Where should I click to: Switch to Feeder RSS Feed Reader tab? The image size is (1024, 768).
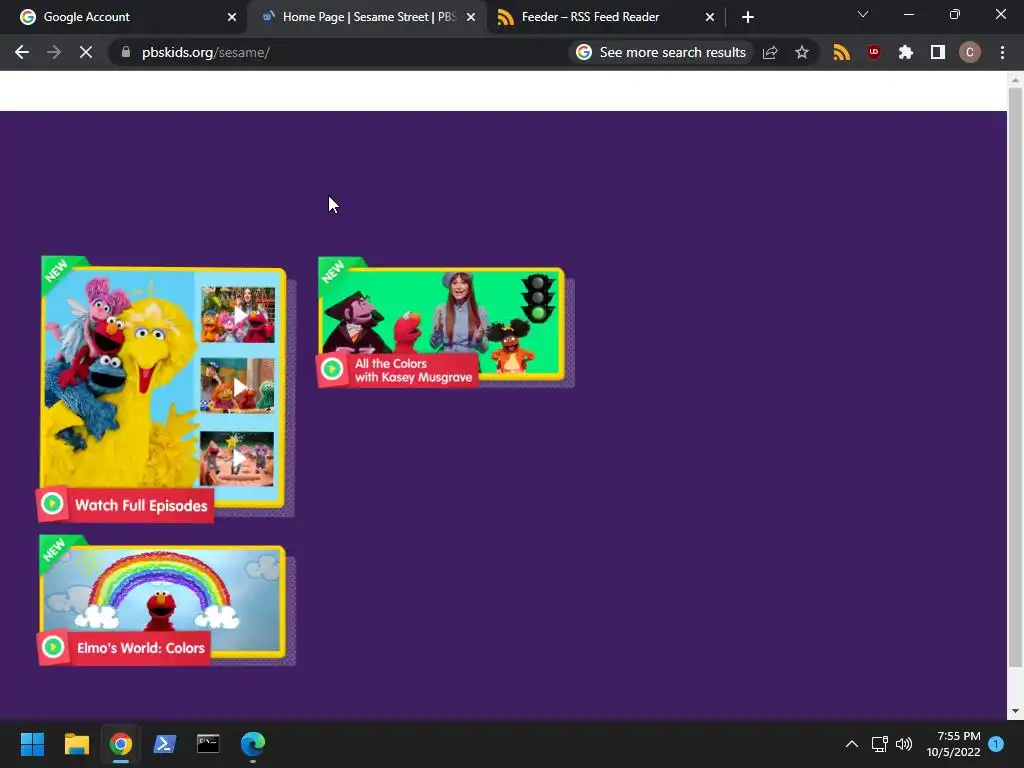point(606,17)
